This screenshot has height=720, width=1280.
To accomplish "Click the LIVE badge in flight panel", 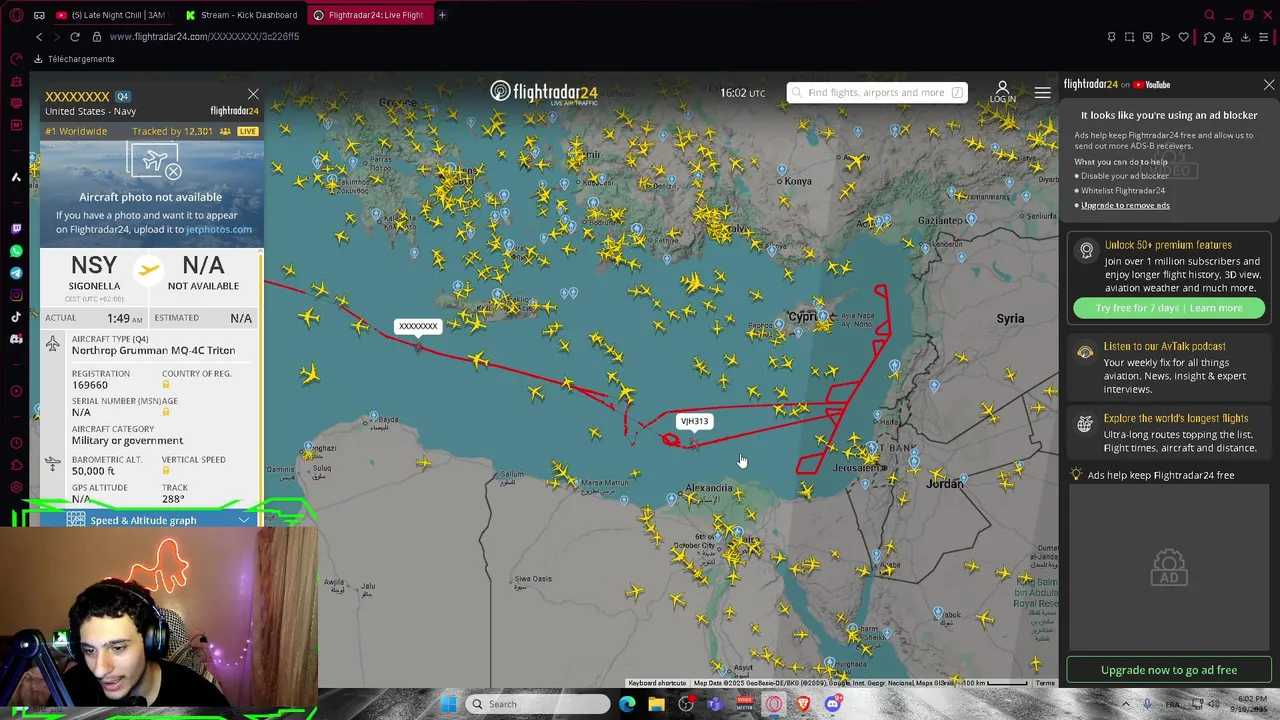I will 248,131.
